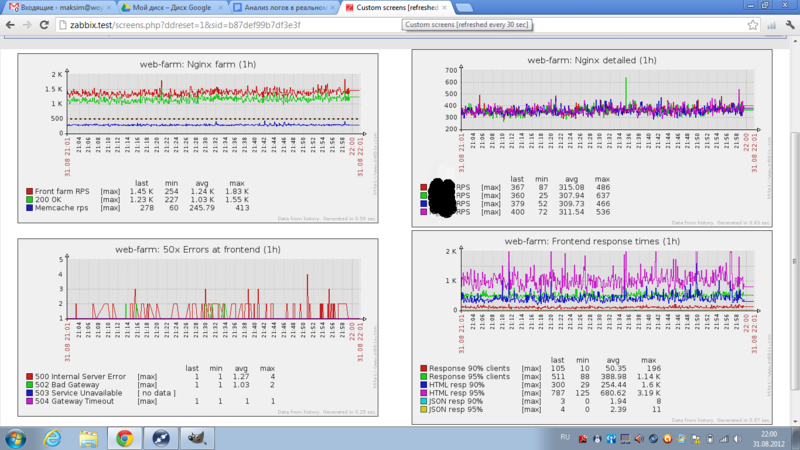Click the '502 Bad Gateway' legend entry
This screenshot has width=800, height=450.
tap(67, 385)
